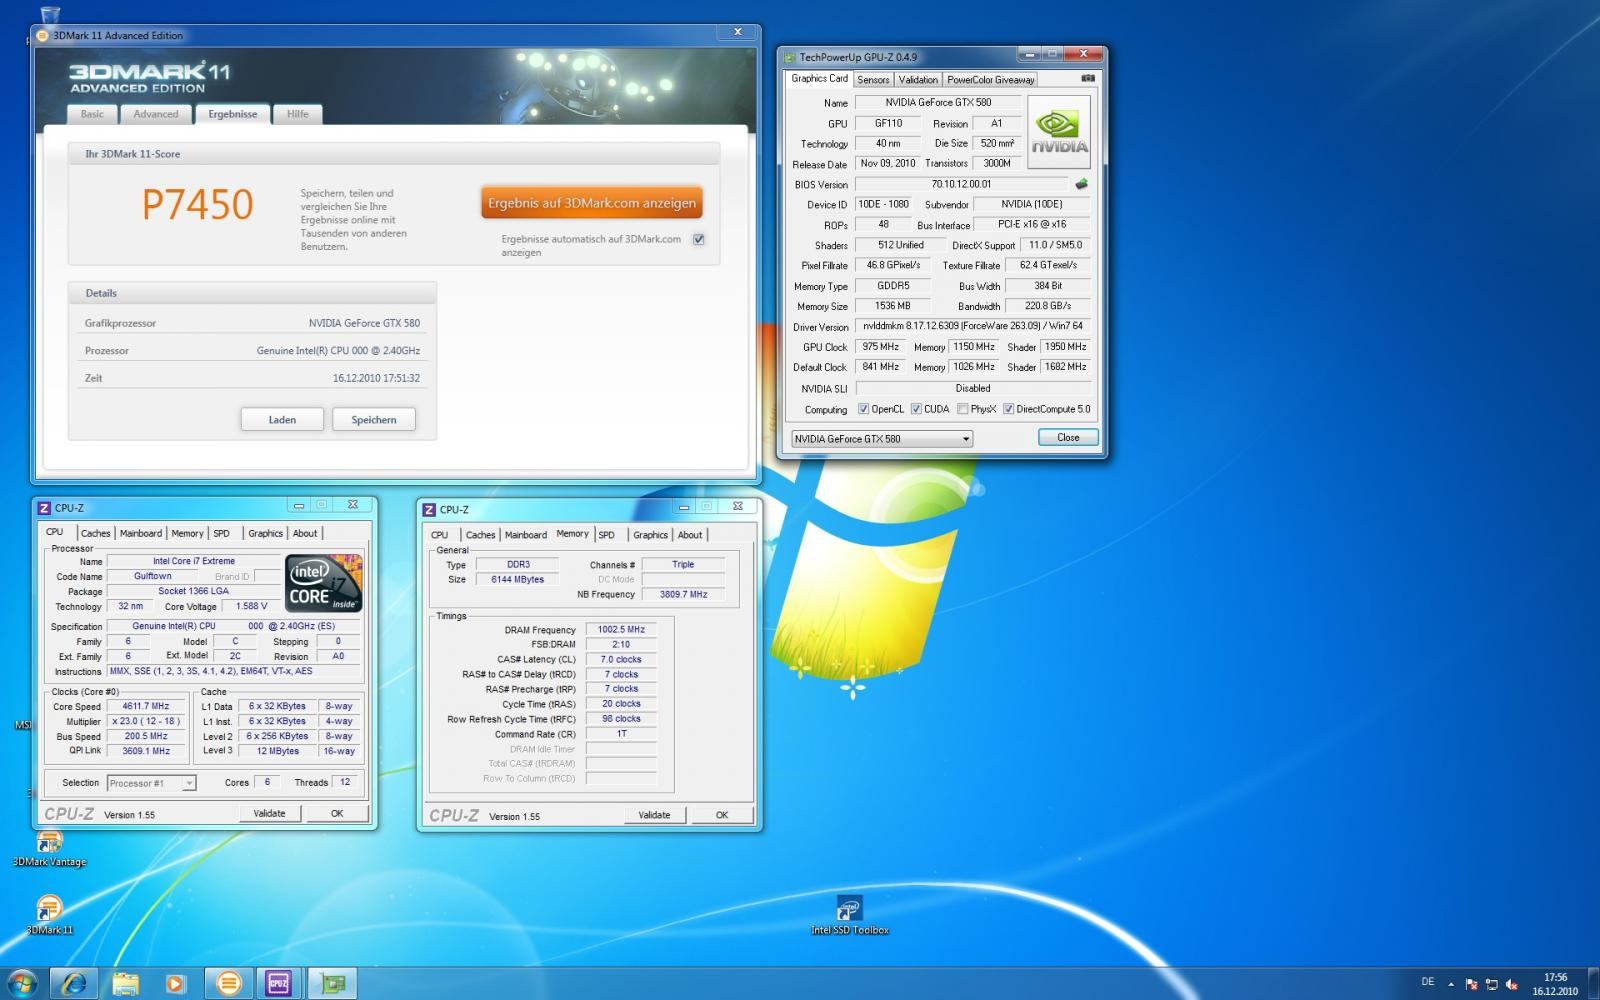Viewport: 1600px width, 1000px height.
Task: Click the Intel Core i7 logo in CPU-Z
Action: click(323, 583)
